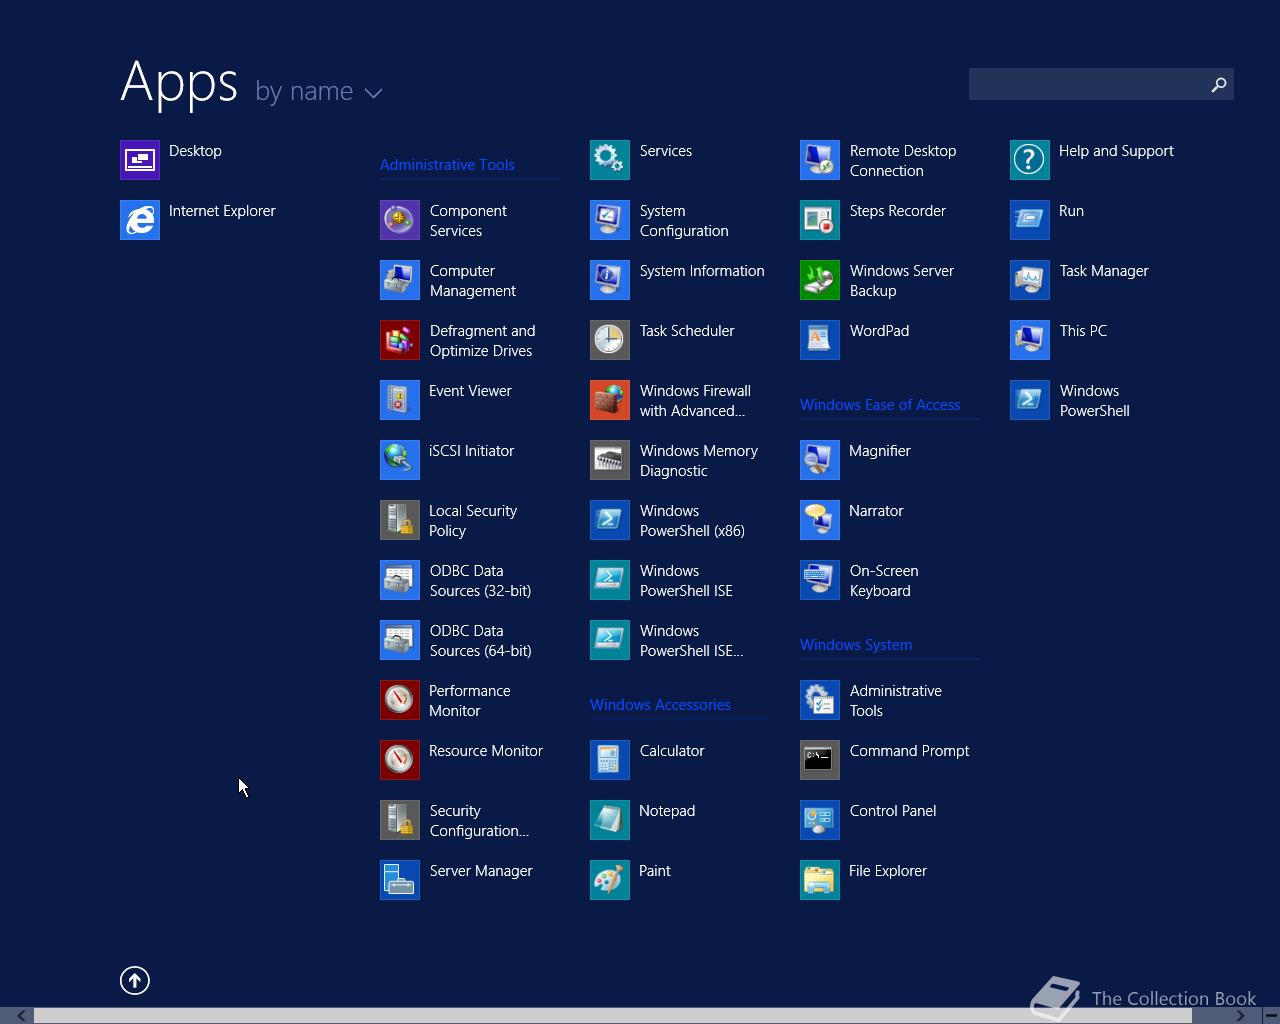The height and width of the screenshot is (1024, 1280).
Task: Launch Server Manager icon
Action: pyautogui.click(x=400, y=880)
